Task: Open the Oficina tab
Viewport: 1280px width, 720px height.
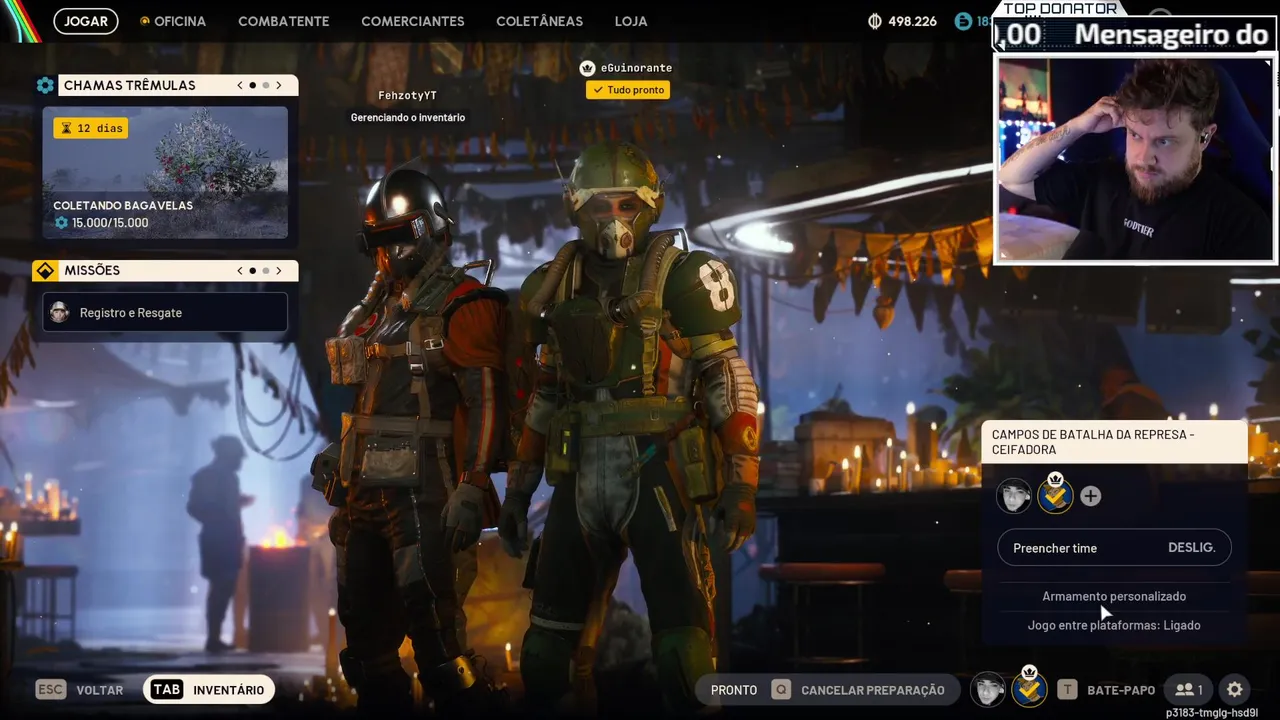Action: click(x=180, y=21)
